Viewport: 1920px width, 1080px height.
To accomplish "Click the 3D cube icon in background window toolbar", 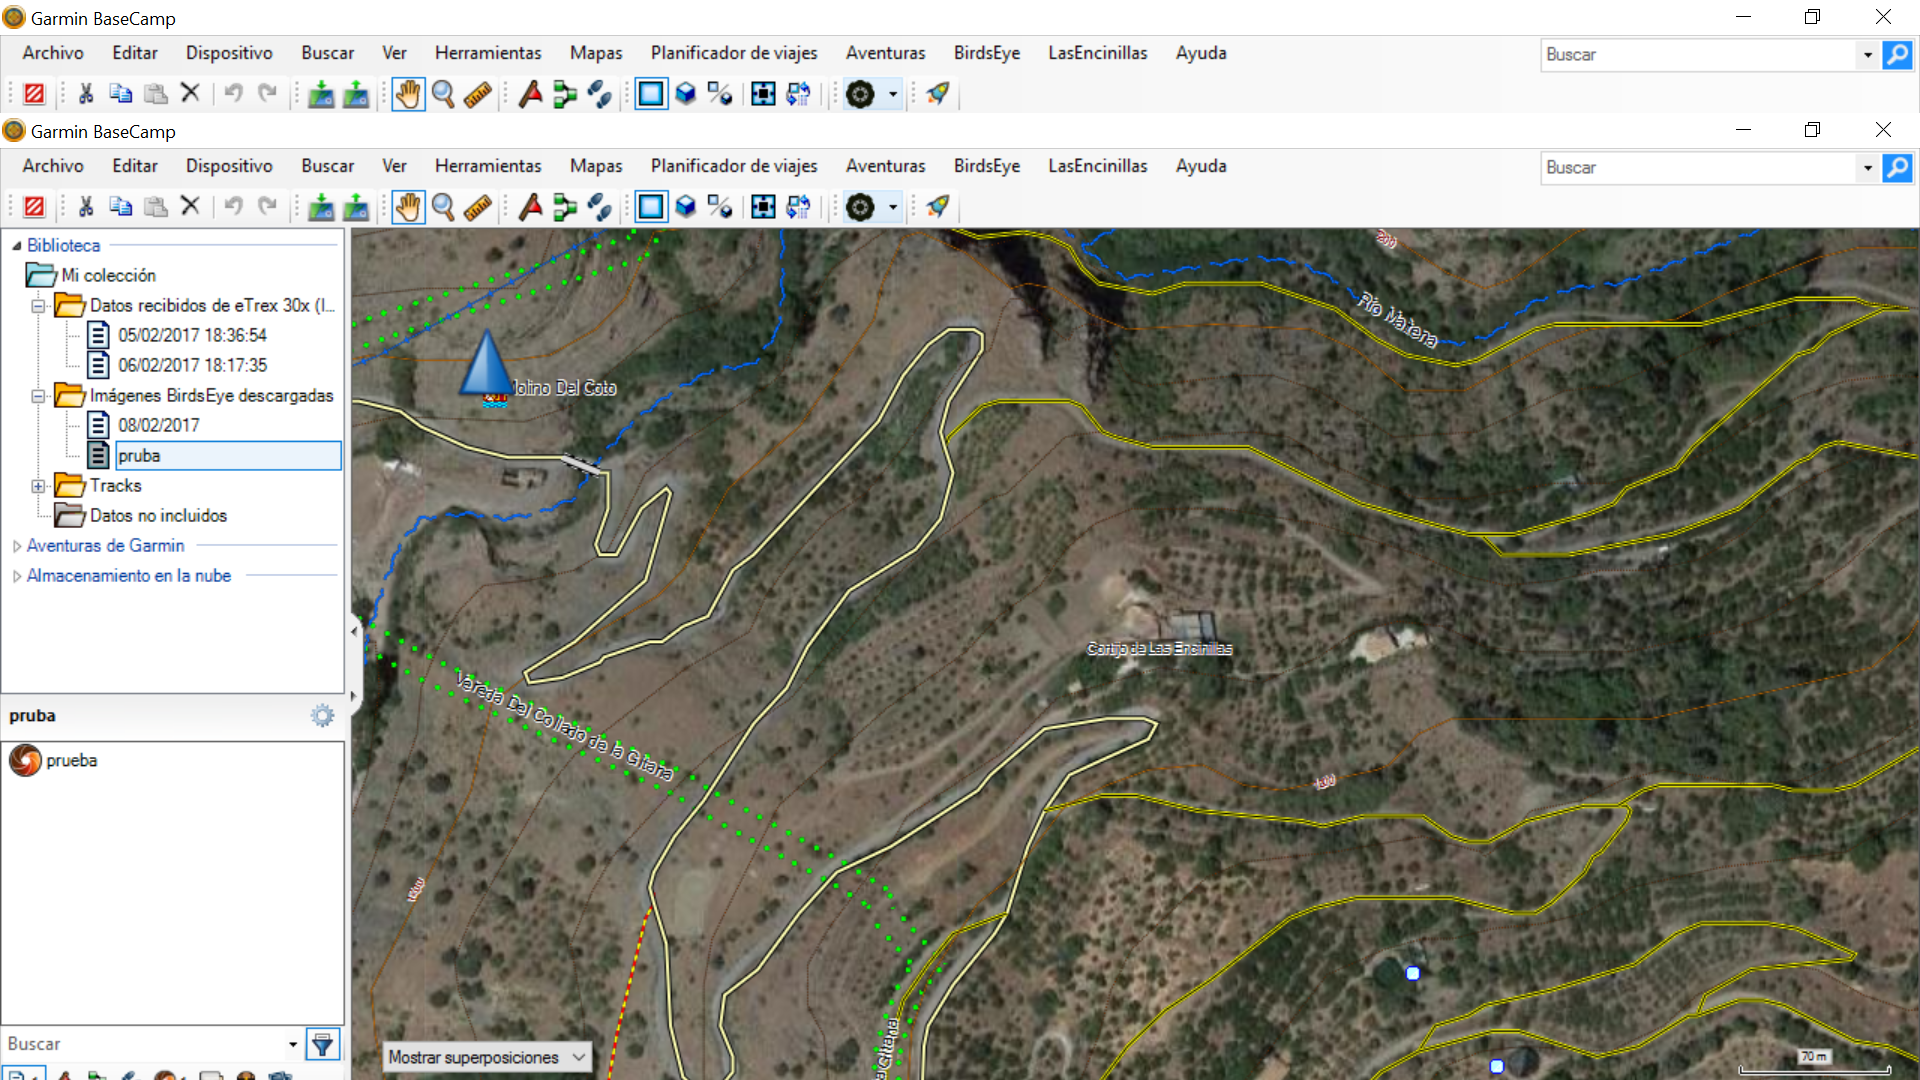I will 686,94.
